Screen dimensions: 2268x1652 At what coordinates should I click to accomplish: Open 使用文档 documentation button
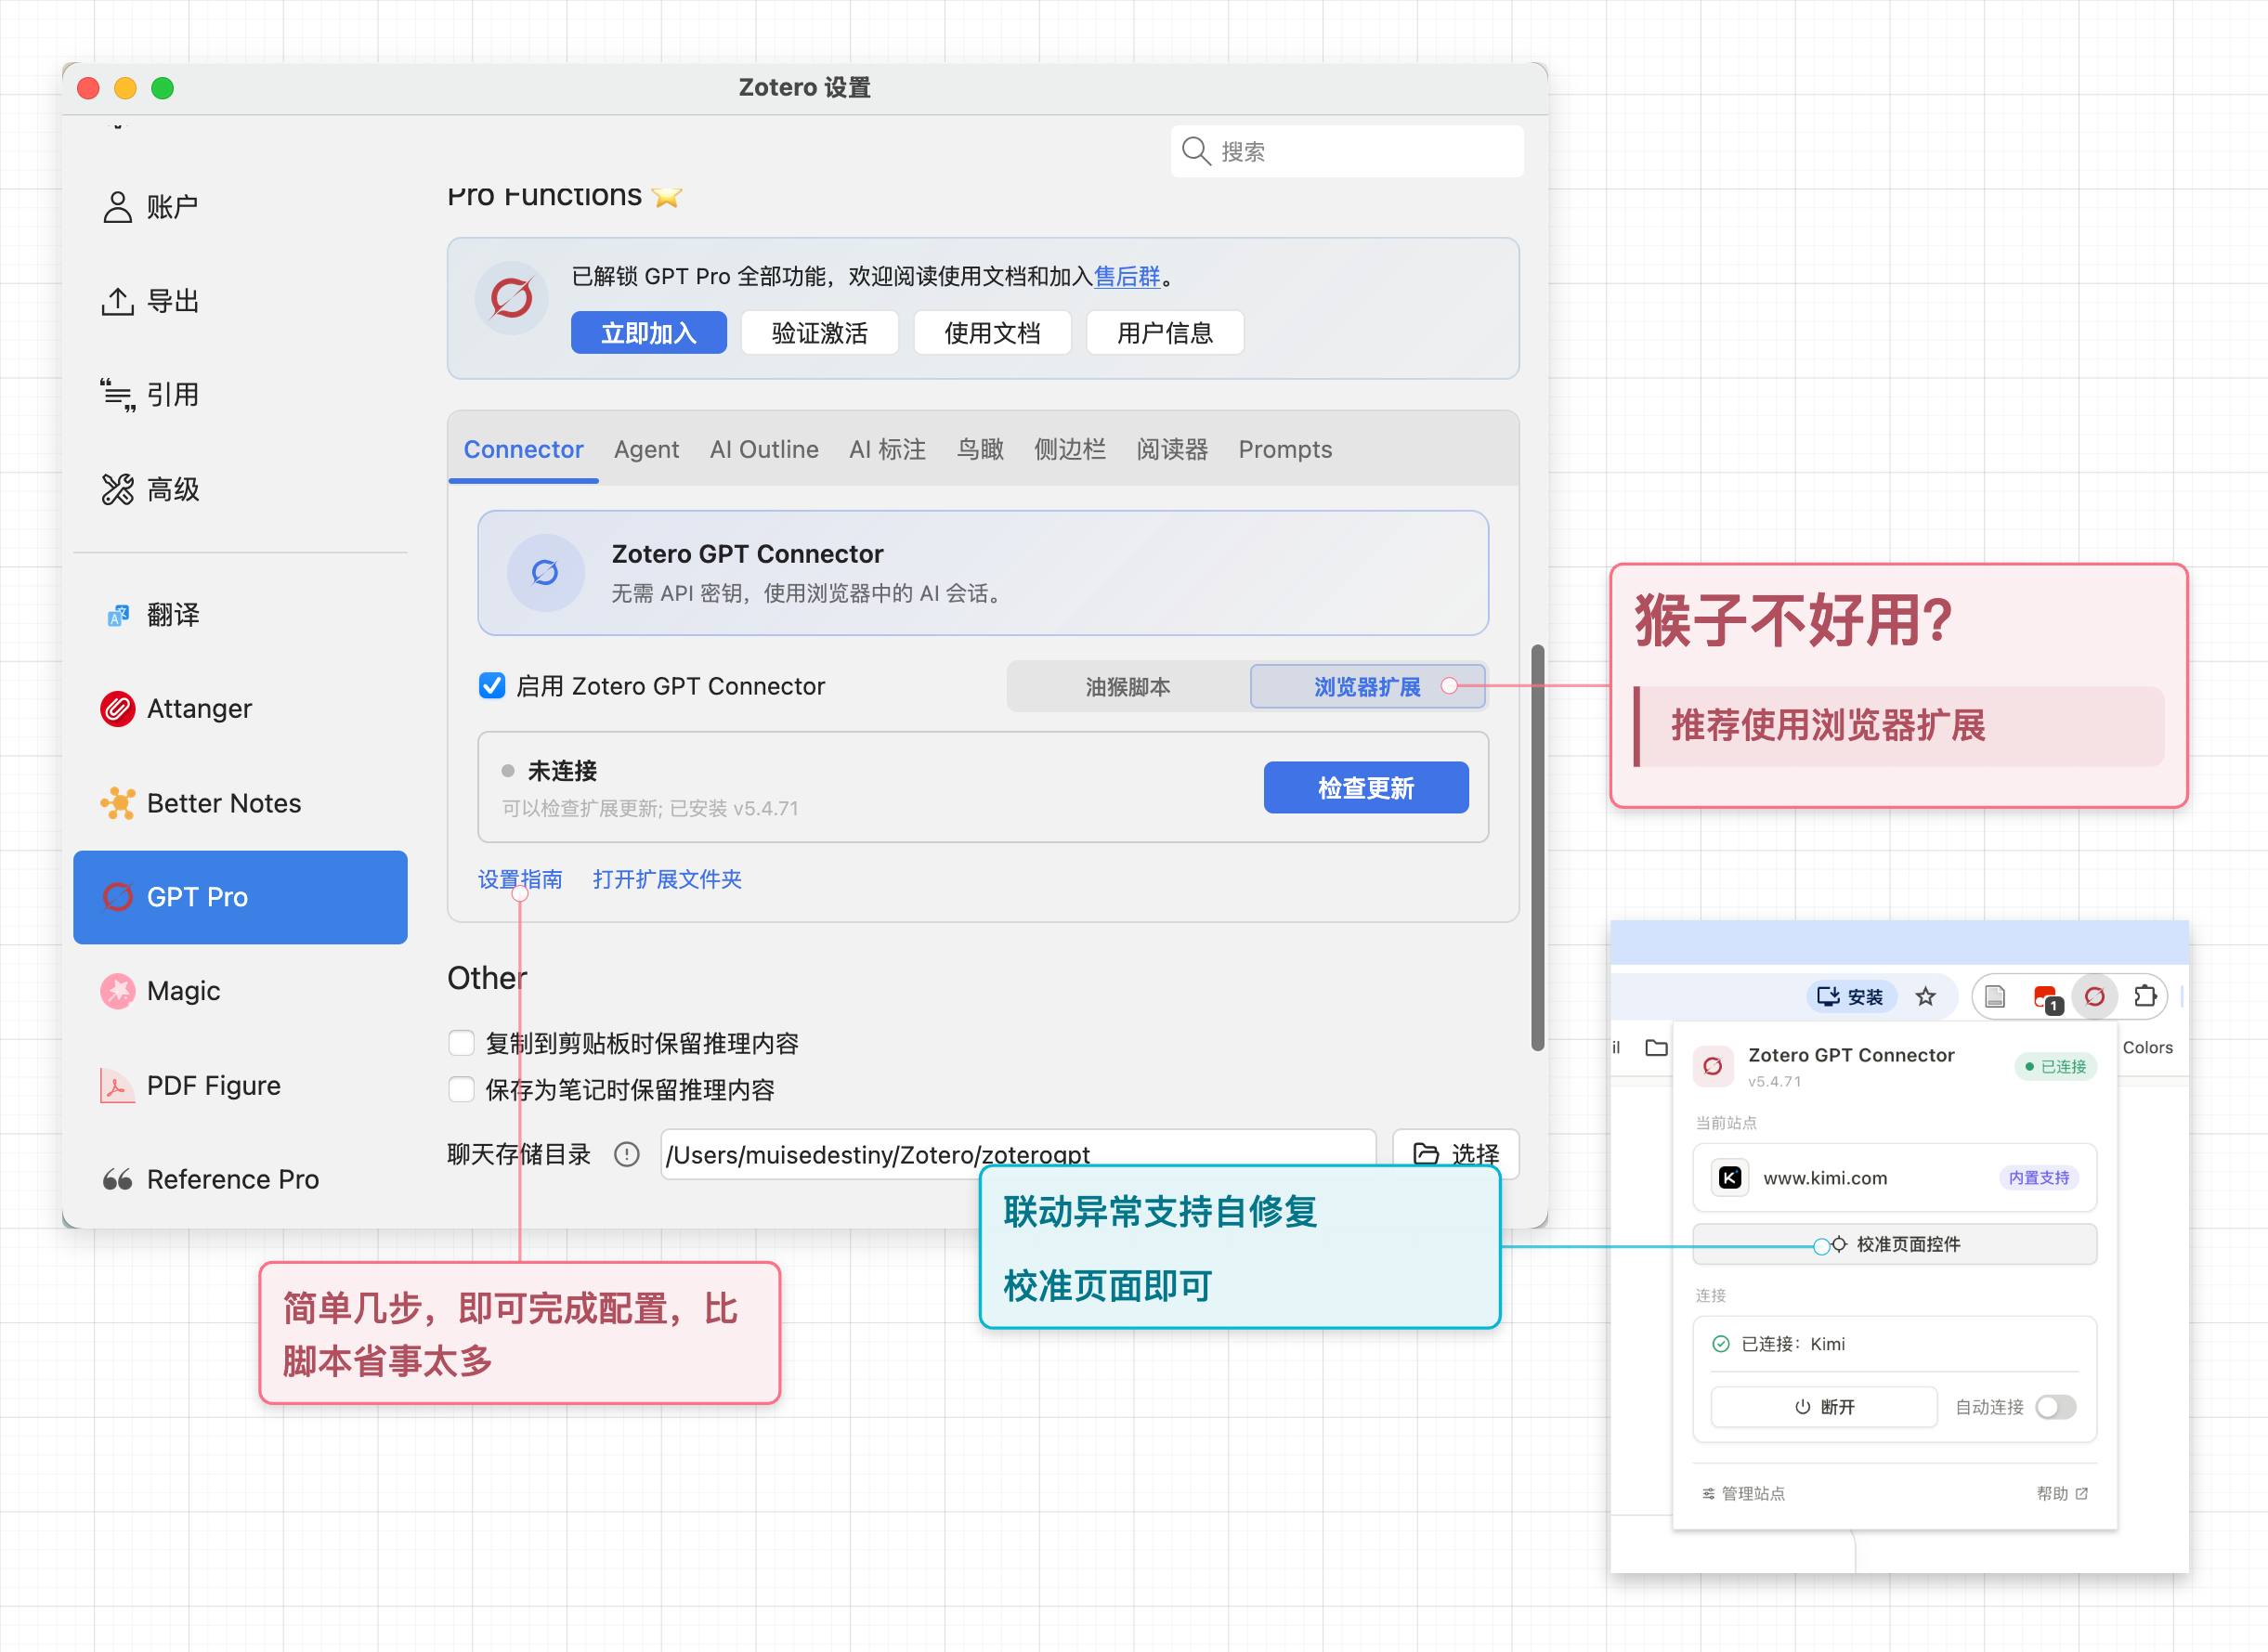coord(992,332)
